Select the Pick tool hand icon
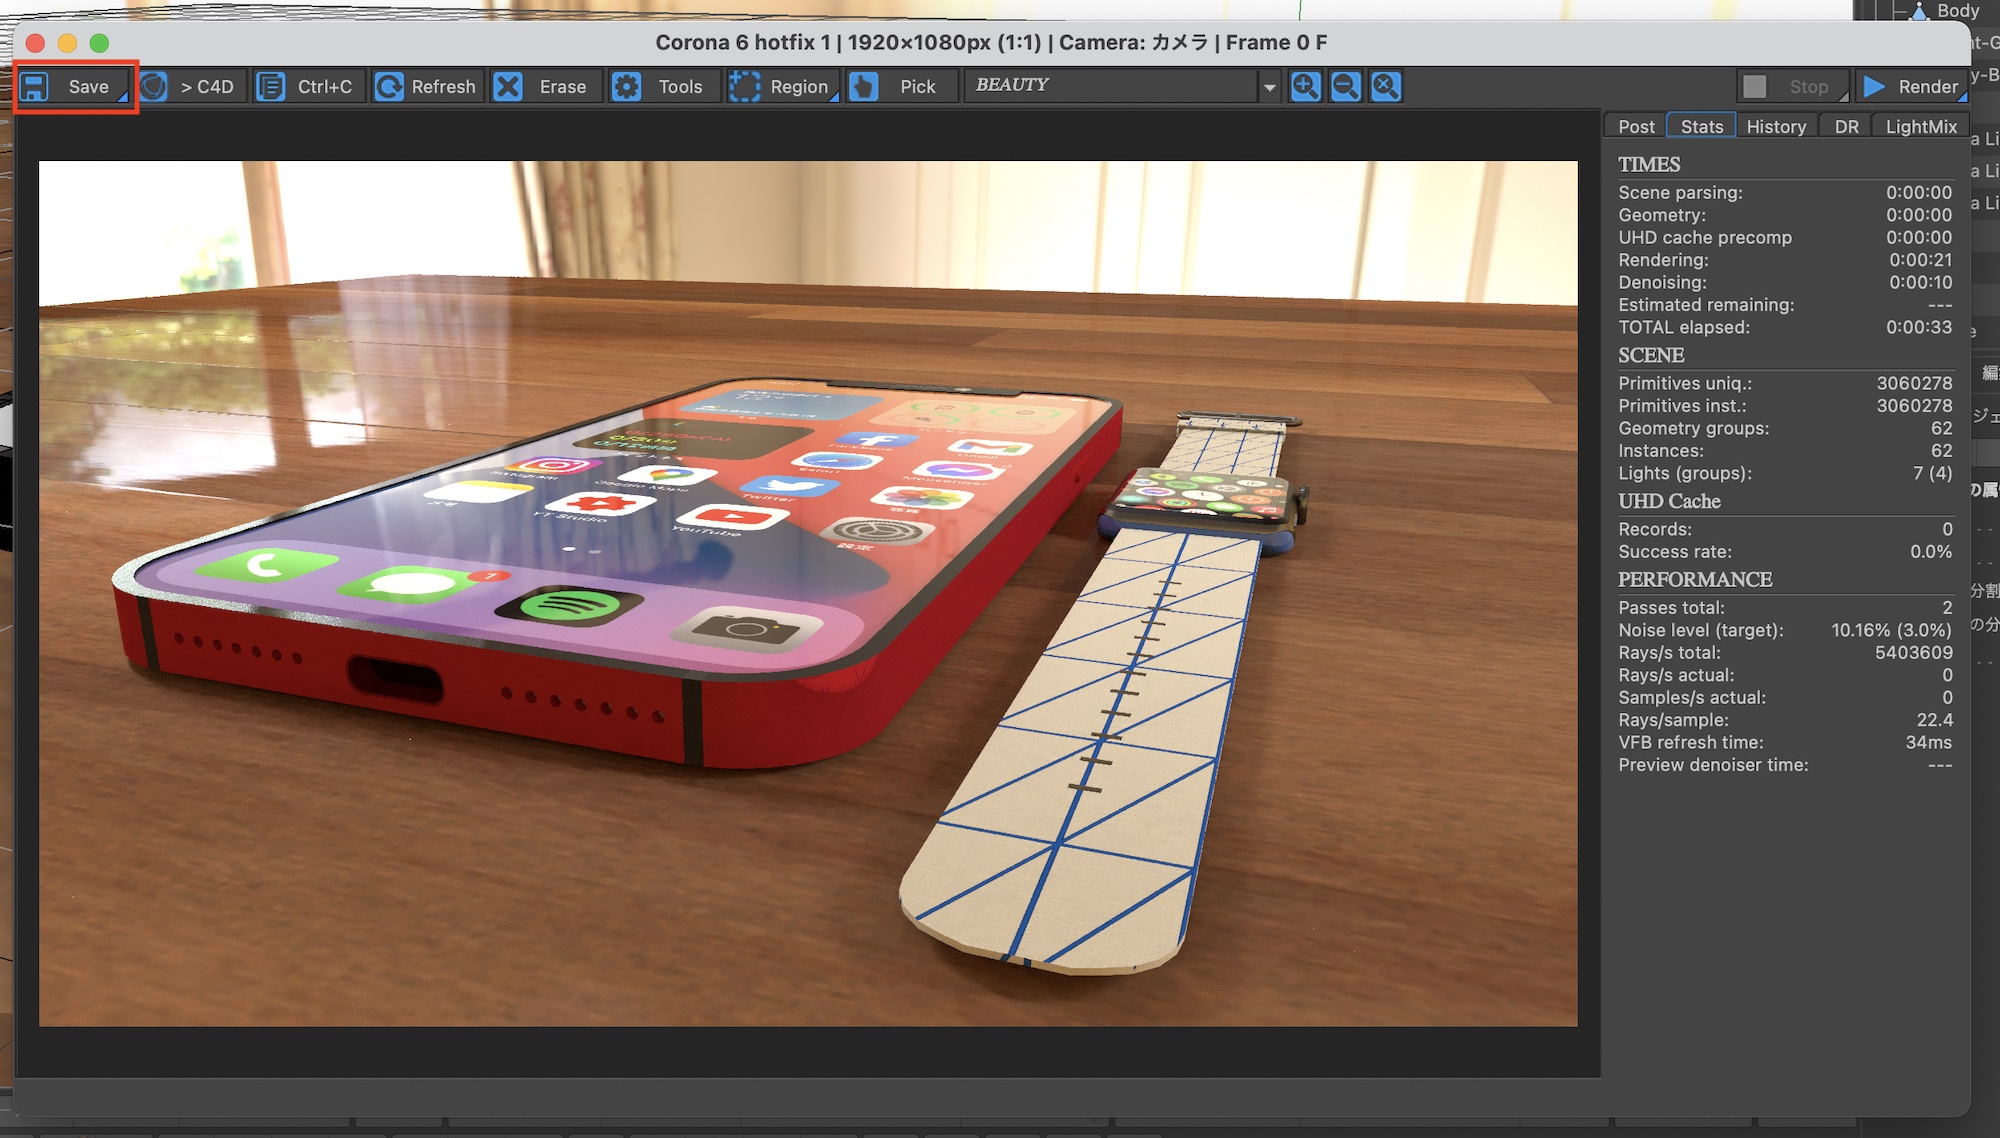The height and width of the screenshot is (1138, 2000). click(x=864, y=87)
